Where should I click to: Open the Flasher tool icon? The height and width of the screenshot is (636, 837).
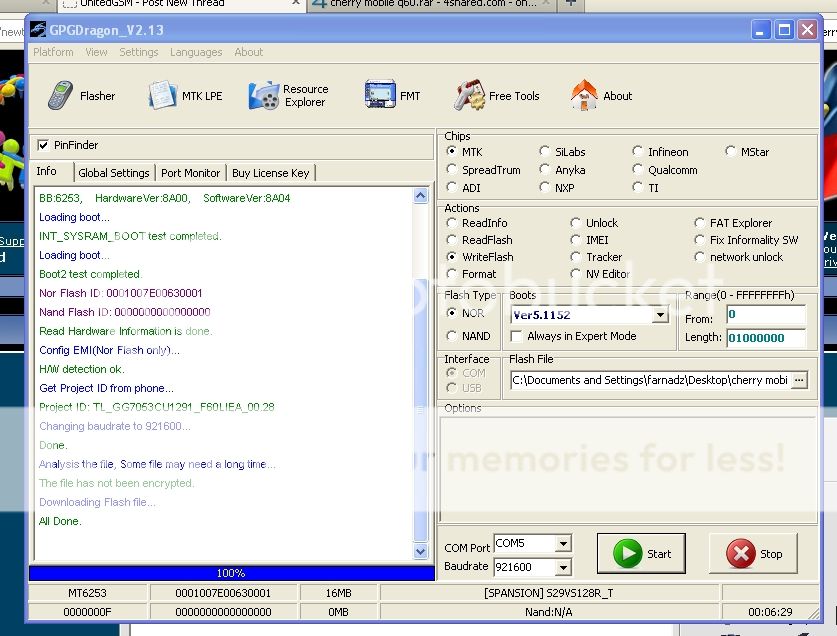pos(61,96)
